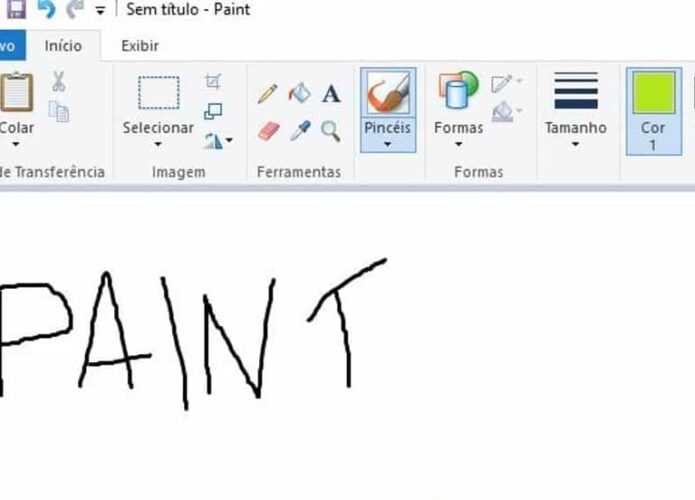Switch to the Início tab
The image size is (695, 500).
pyautogui.click(x=63, y=46)
